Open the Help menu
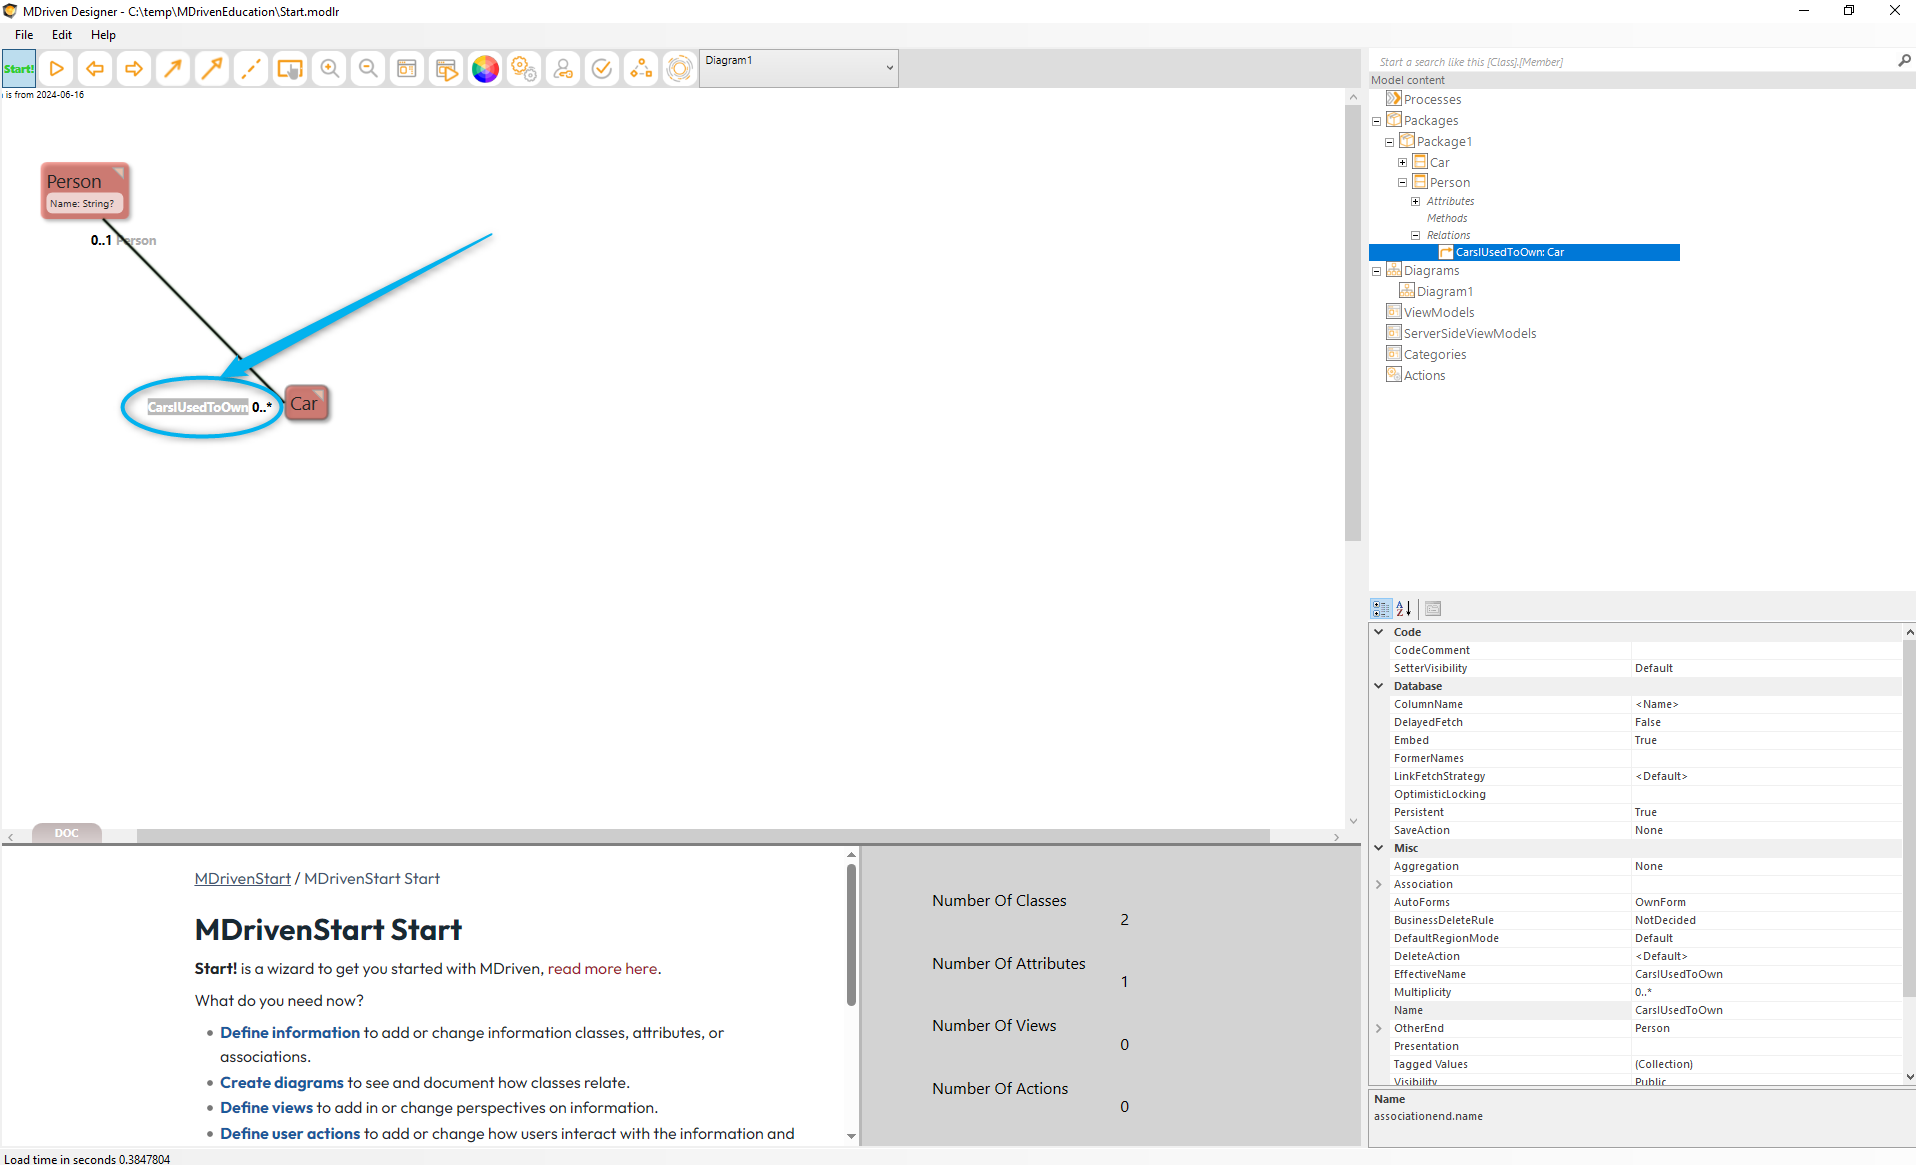 click(103, 35)
